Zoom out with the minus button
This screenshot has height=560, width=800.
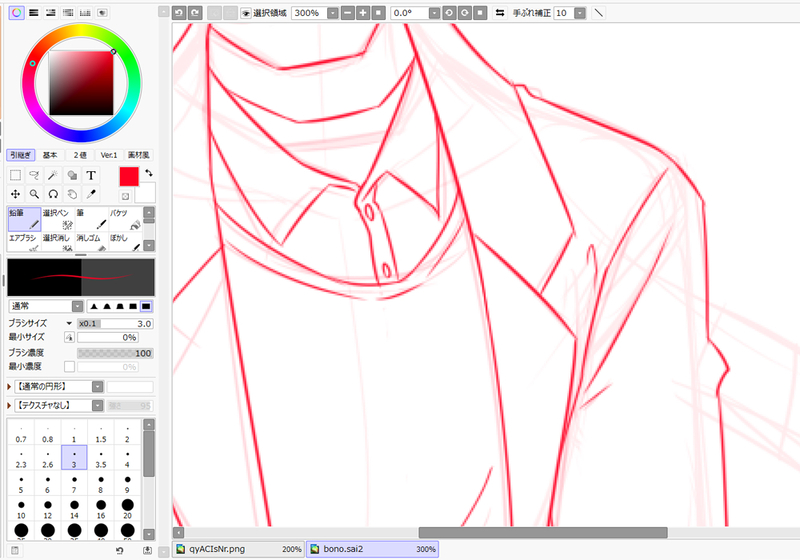pos(348,13)
